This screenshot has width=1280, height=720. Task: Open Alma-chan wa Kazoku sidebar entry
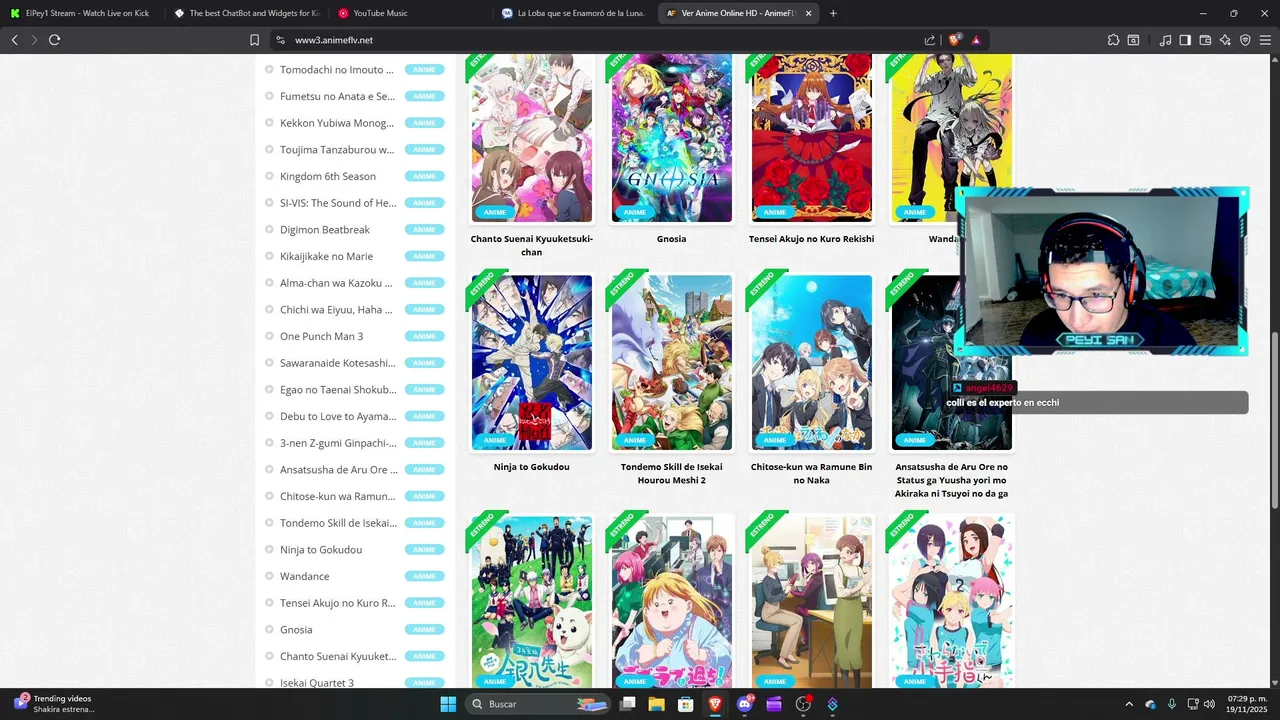pyautogui.click(x=337, y=283)
